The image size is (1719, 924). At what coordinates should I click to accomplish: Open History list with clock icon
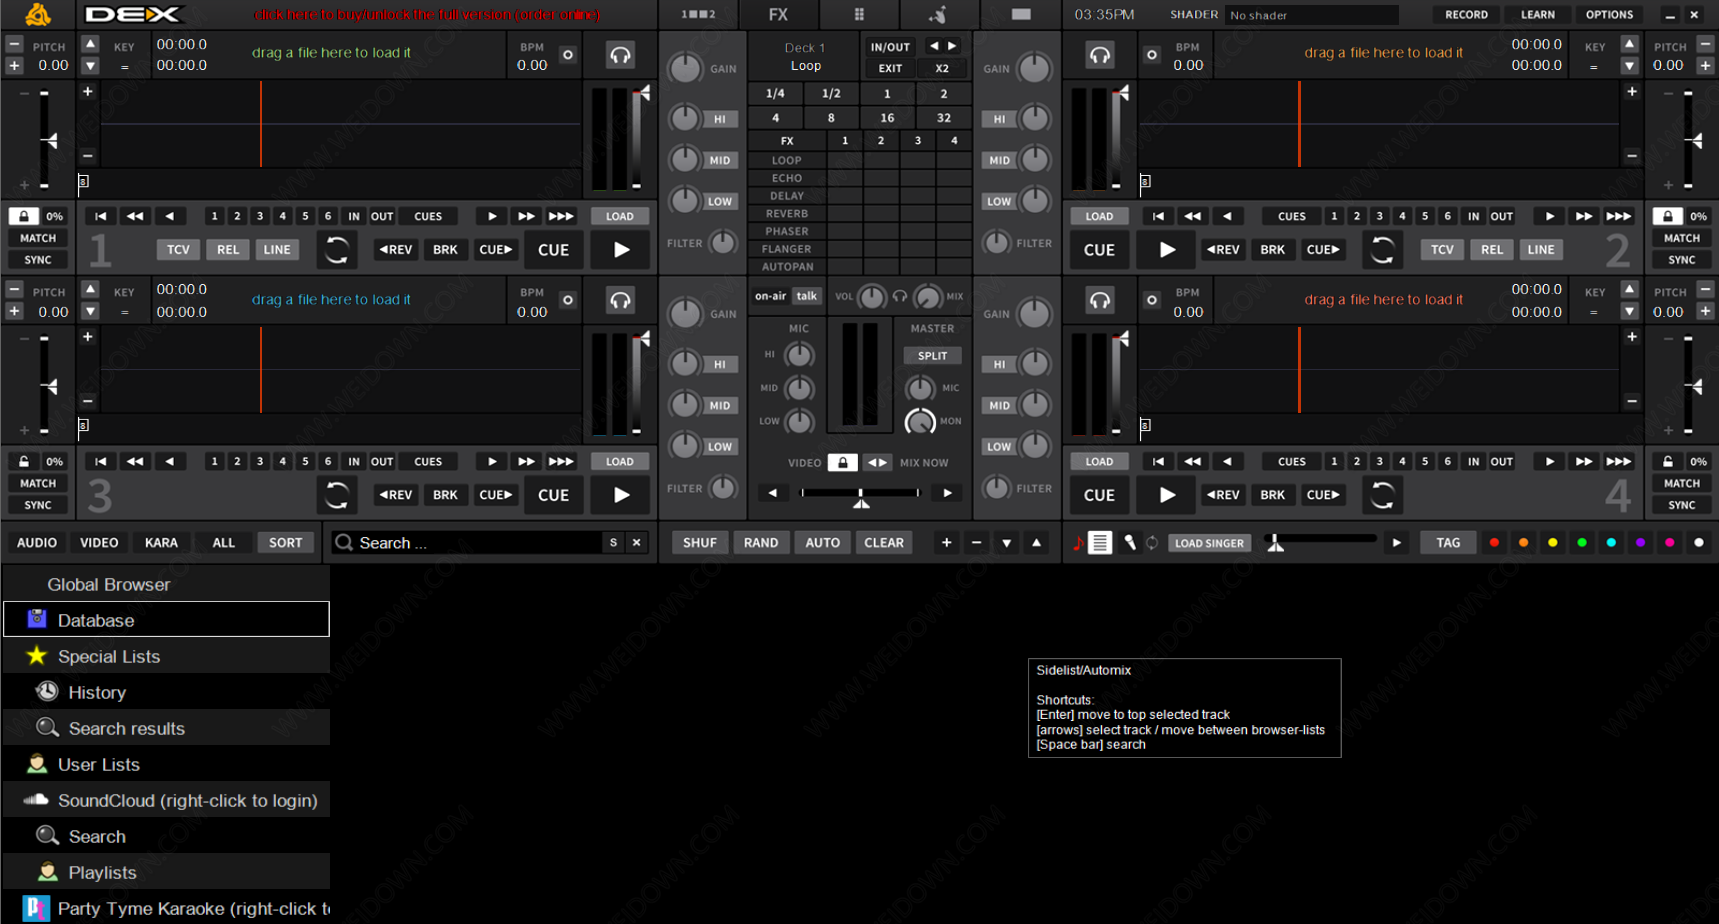(167, 692)
